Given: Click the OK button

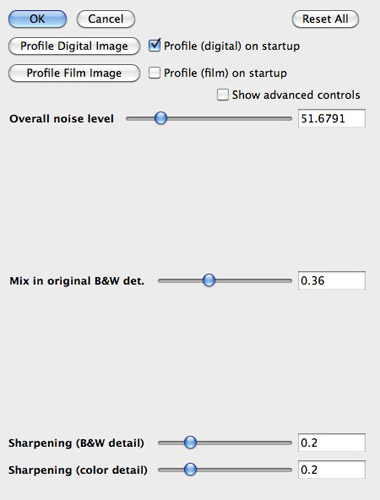Looking at the screenshot, I should 37,19.
